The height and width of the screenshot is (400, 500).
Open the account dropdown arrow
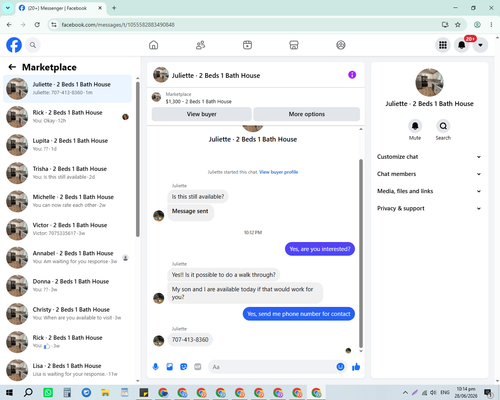480,45
